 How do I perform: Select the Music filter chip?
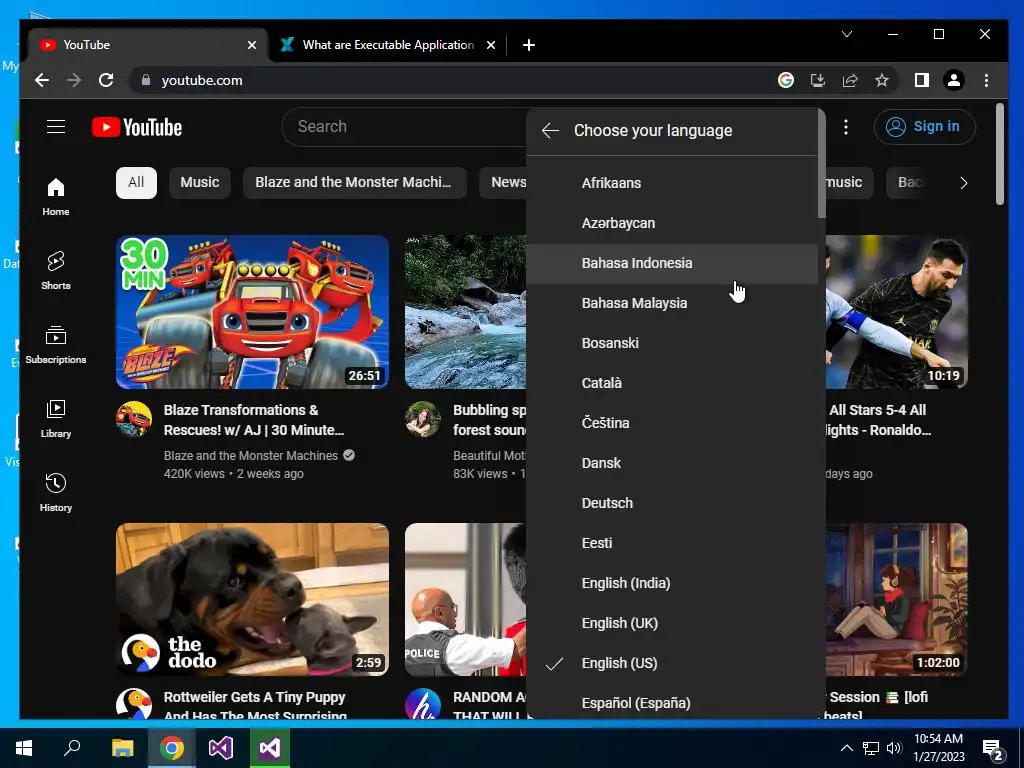click(x=200, y=183)
